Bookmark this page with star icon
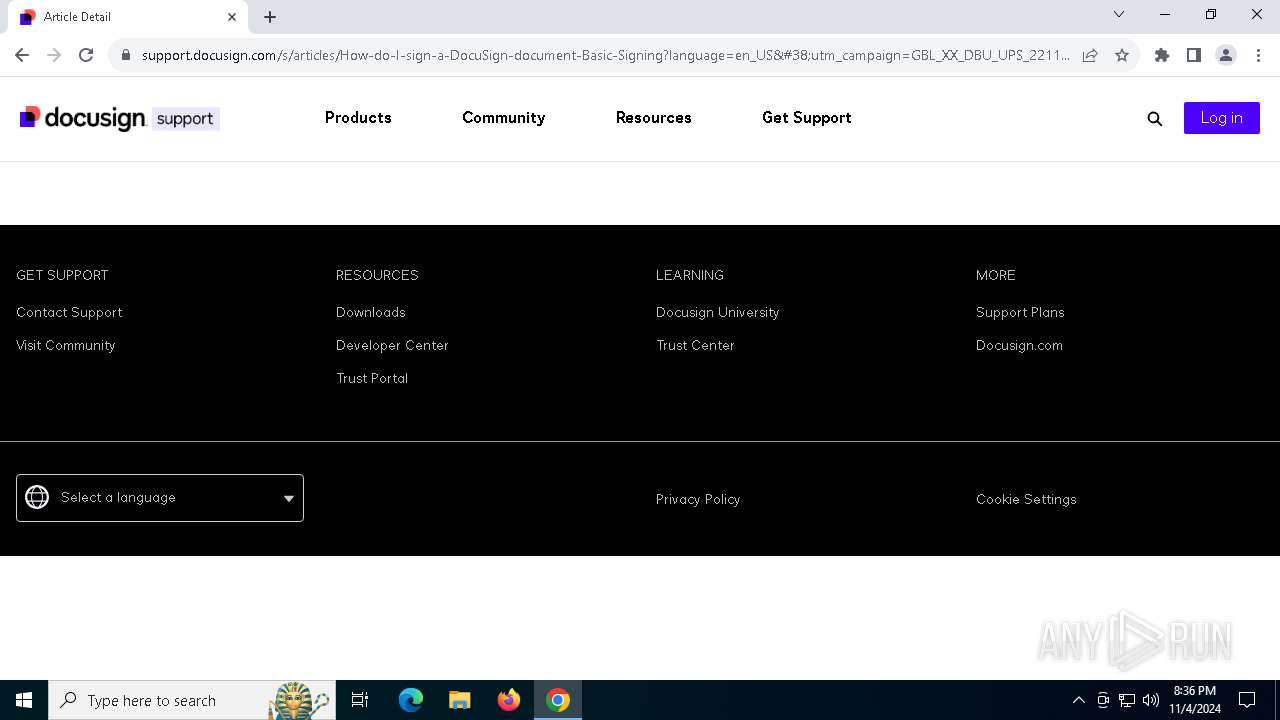 pyautogui.click(x=1122, y=55)
